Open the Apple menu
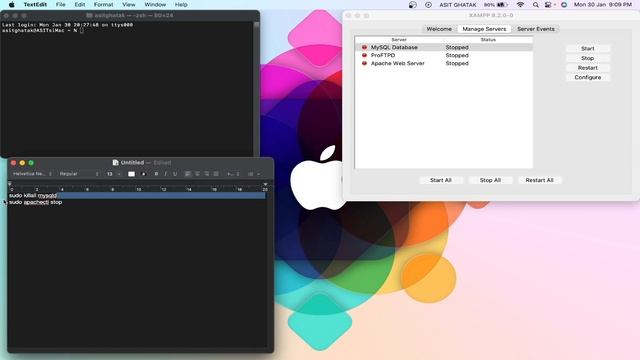Screen dimensions: 640x360 pos(11,5)
